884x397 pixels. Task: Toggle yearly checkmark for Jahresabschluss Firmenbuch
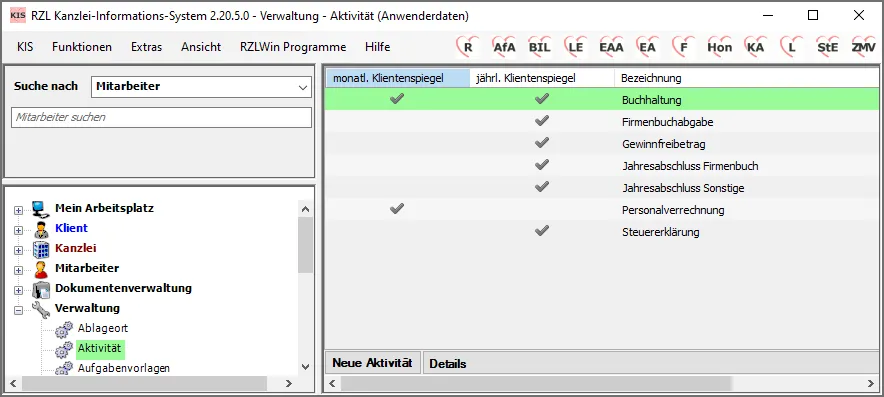click(542, 165)
